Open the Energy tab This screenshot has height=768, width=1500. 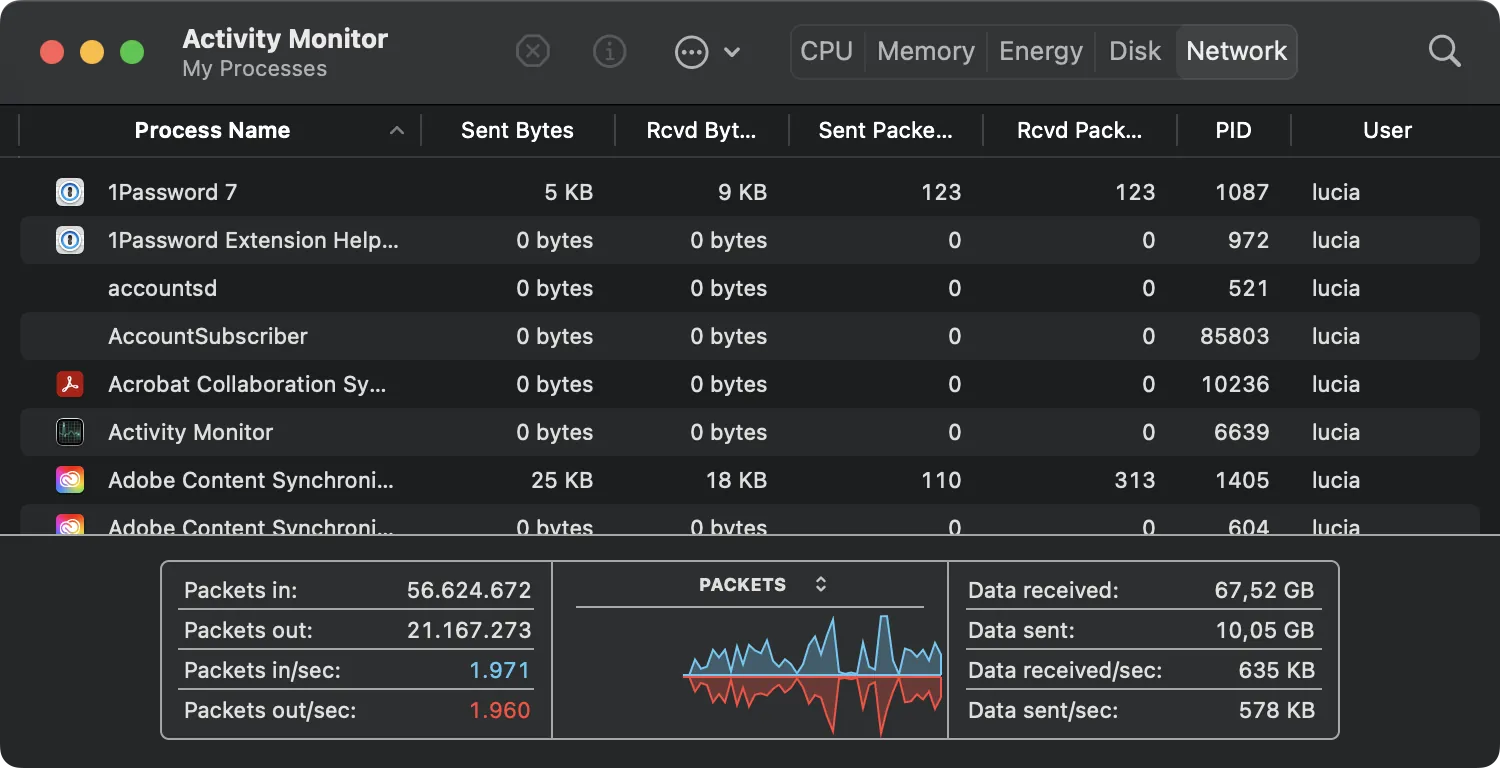click(x=1041, y=51)
